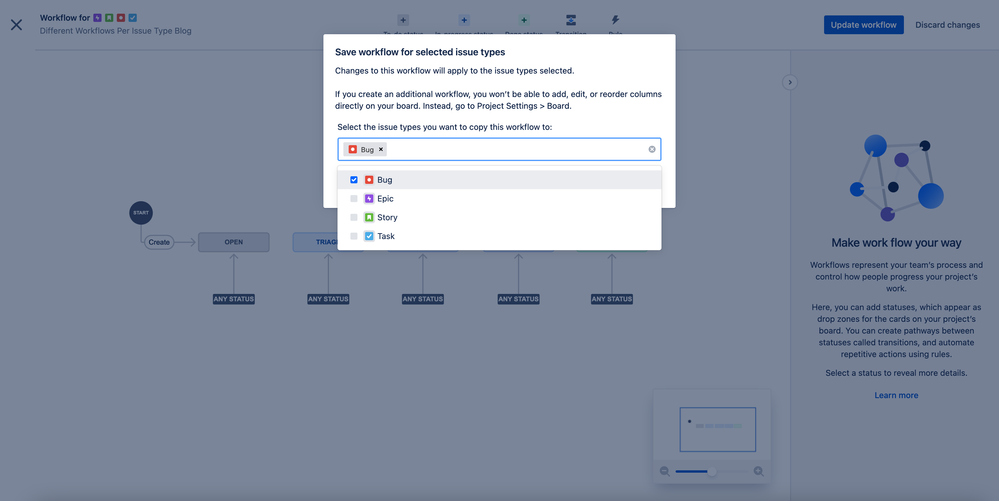Clear all selected issue types
Image resolution: width=999 pixels, height=501 pixels.
[652, 149]
